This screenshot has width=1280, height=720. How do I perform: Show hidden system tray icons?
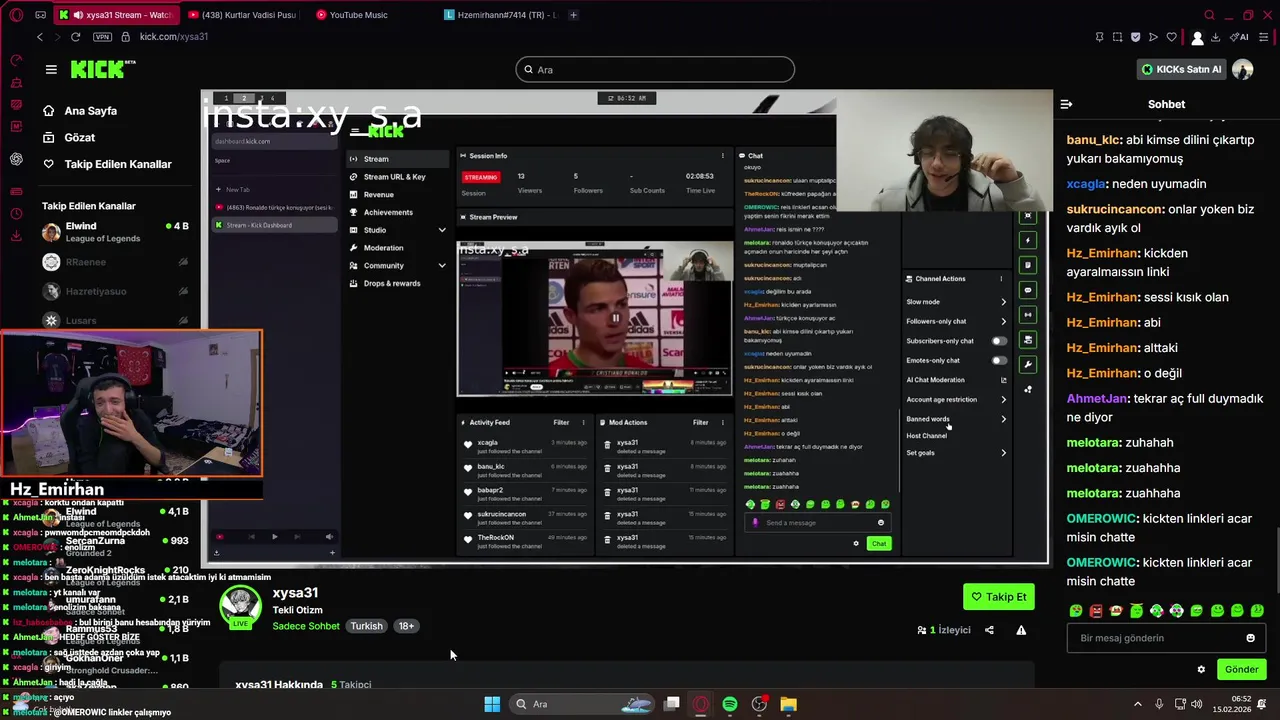pos(1137,704)
